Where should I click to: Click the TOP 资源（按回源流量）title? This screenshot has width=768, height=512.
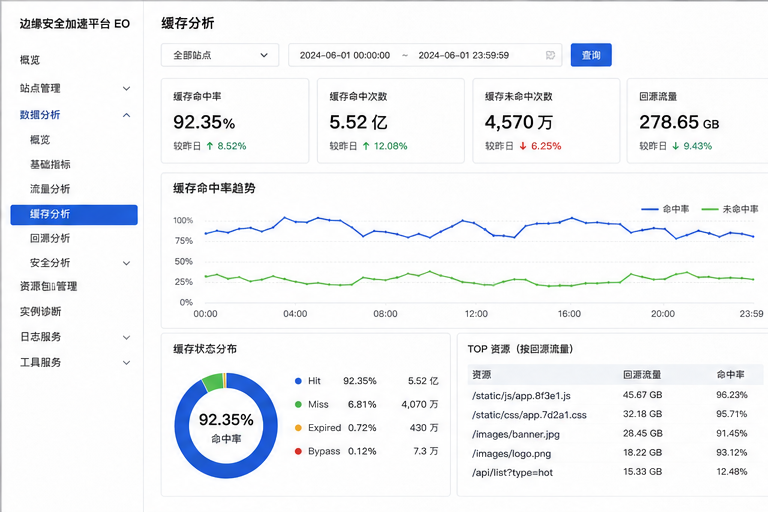pos(520,349)
